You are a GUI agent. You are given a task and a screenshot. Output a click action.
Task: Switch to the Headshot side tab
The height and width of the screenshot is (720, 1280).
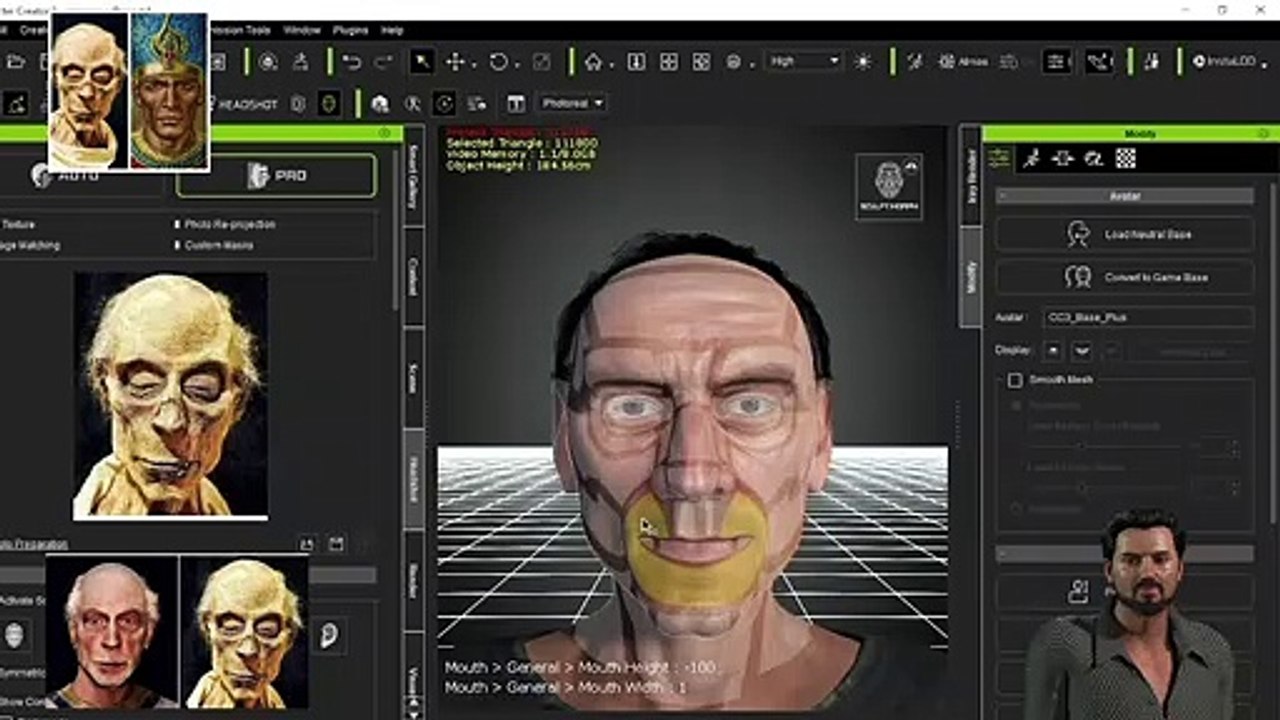click(413, 480)
